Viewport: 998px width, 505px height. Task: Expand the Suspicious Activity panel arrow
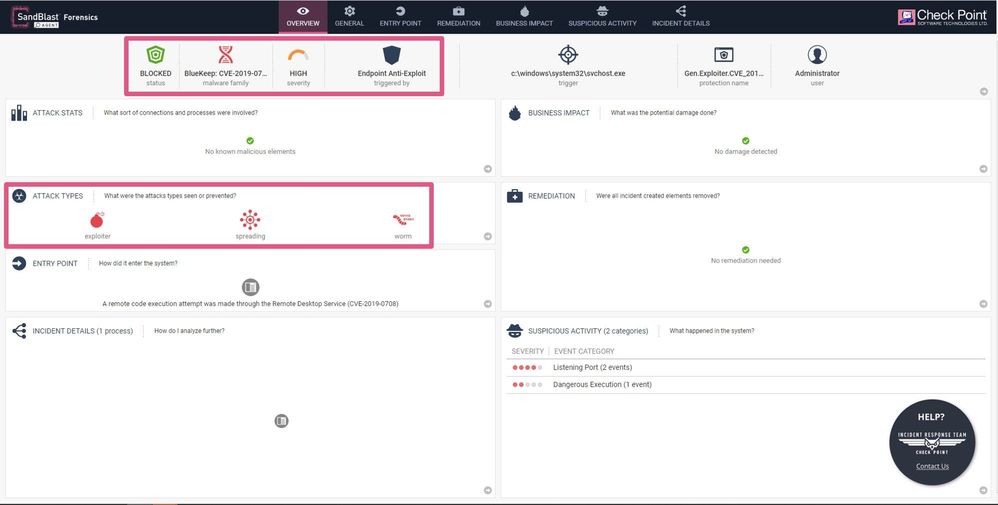point(983,490)
